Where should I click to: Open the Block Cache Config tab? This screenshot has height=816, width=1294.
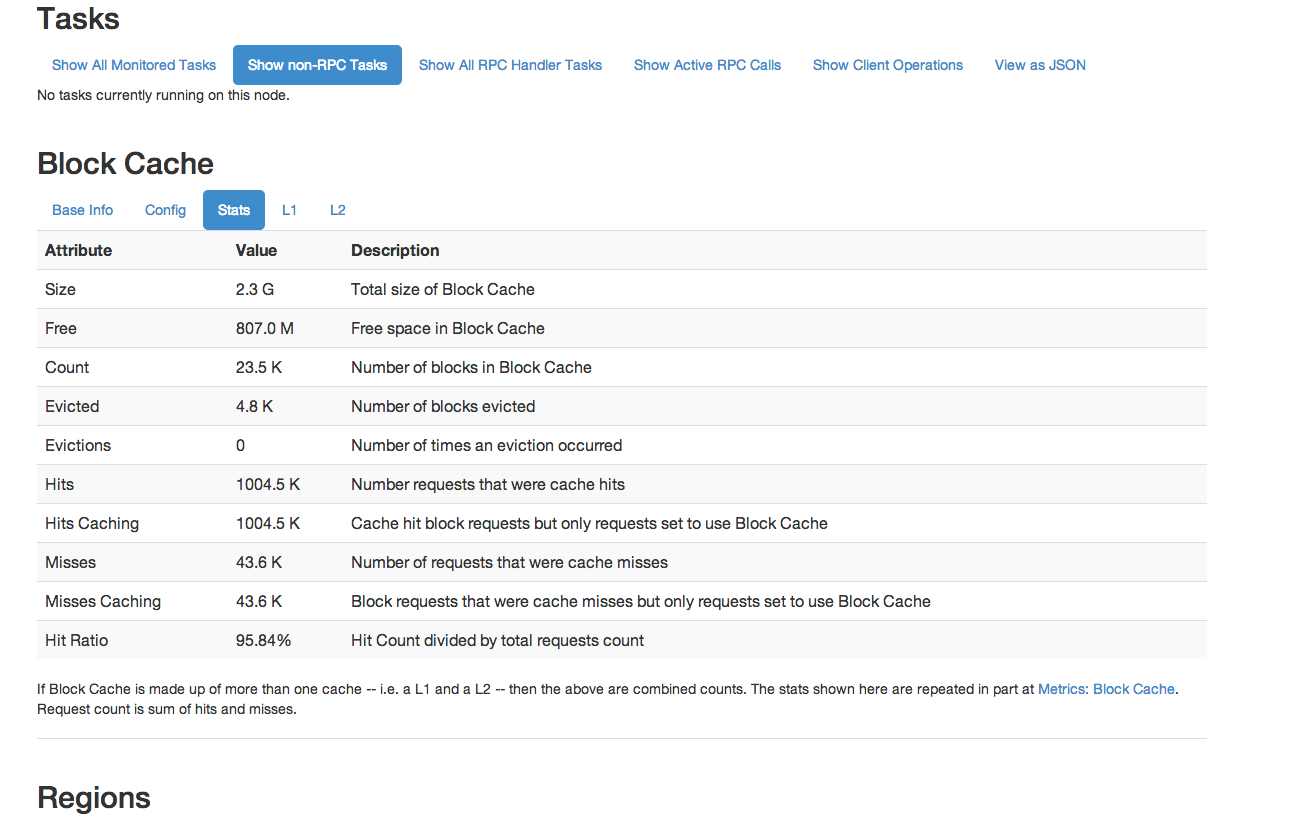click(165, 210)
